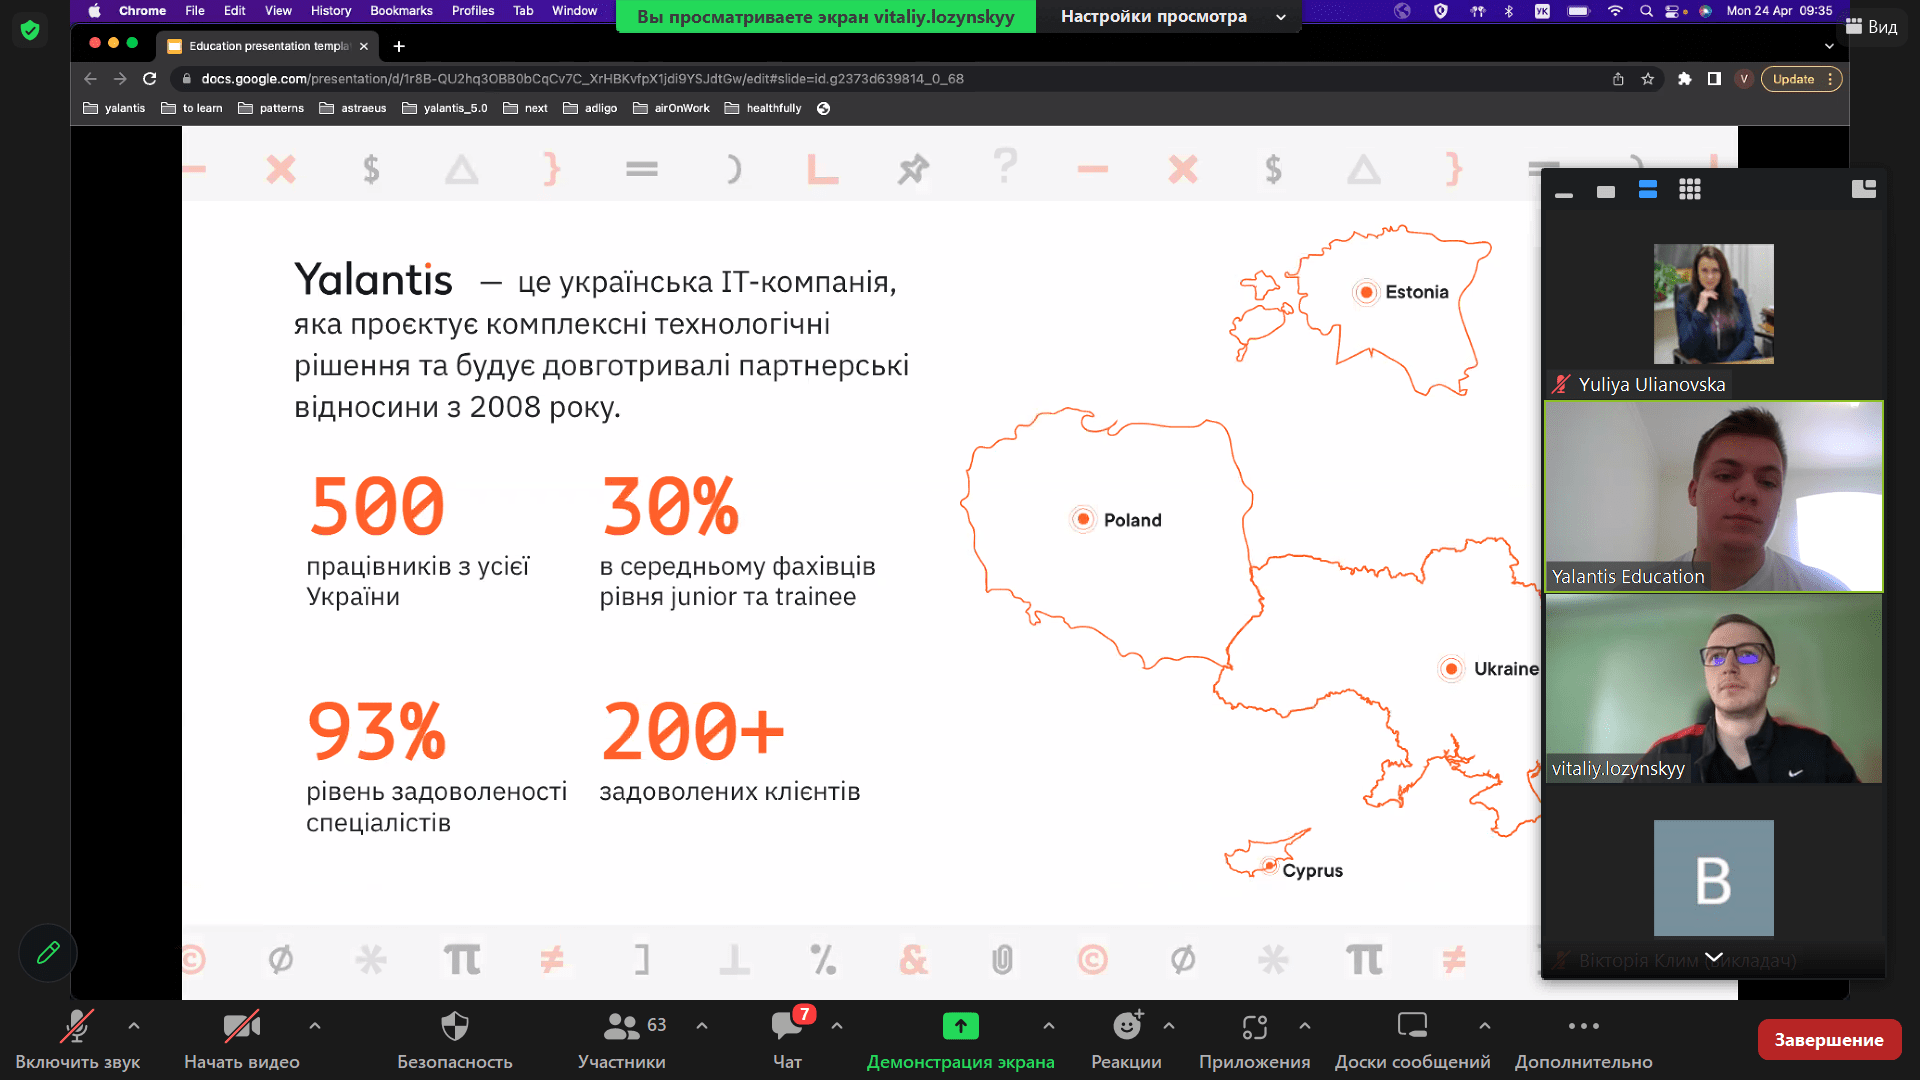This screenshot has width=1920, height=1080.
Task: Open the Реакции smiley icon
Action: (1127, 1026)
